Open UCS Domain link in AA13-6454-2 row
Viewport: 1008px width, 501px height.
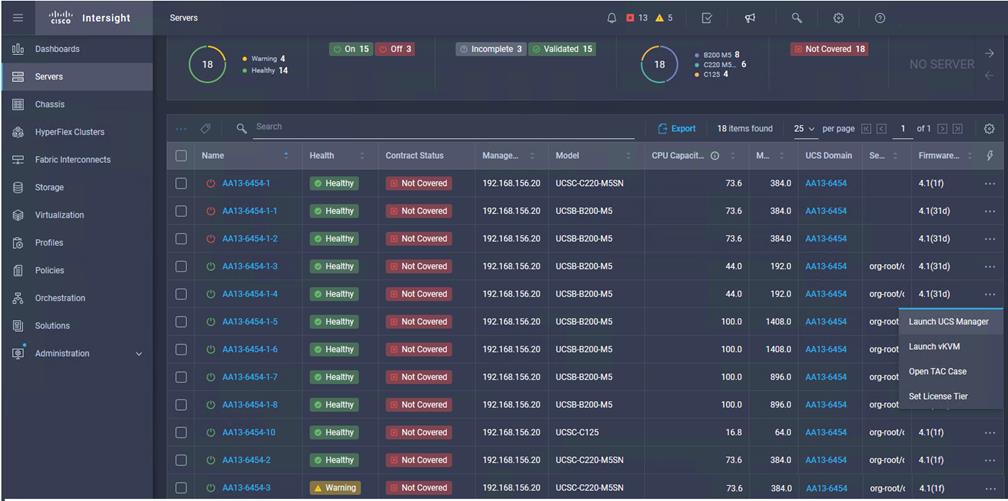click(x=826, y=460)
